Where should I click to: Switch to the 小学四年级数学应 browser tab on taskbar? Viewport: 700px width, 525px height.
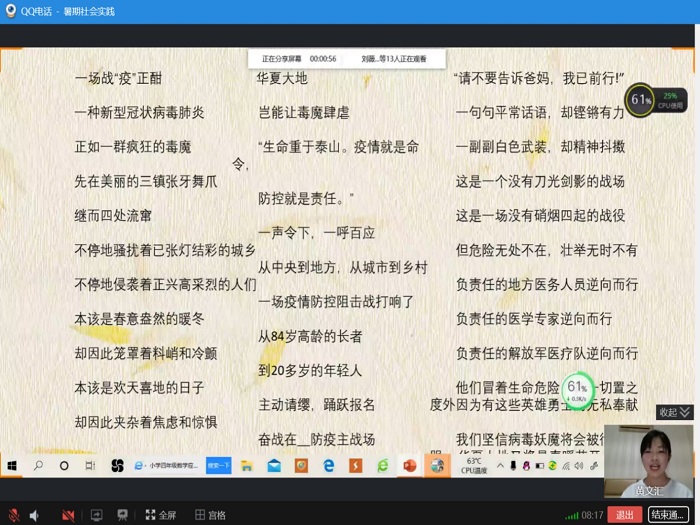click(x=166, y=465)
